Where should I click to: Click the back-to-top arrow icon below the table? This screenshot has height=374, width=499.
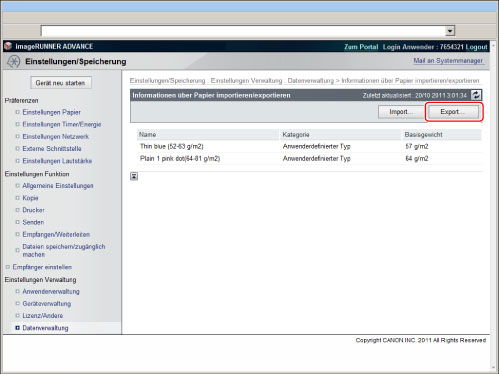click(x=134, y=176)
